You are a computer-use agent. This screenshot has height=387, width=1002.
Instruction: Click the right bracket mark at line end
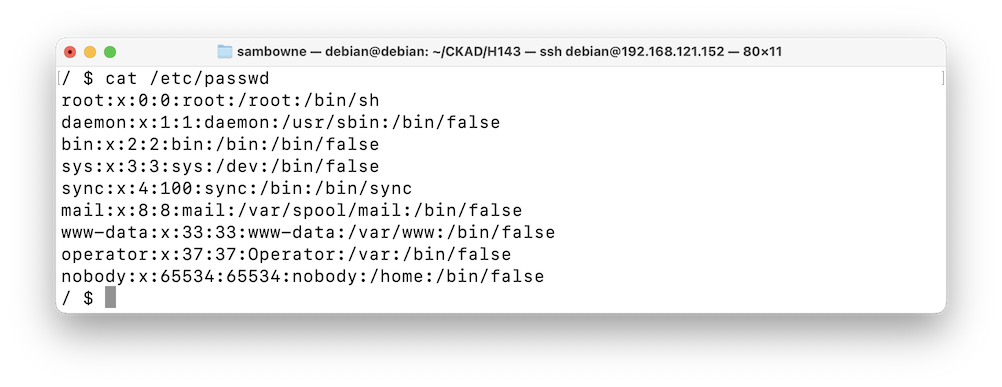pos(942,79)
